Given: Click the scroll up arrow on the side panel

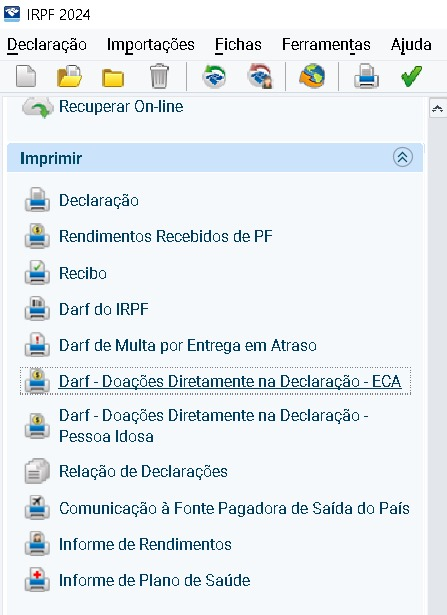Looking at the screenshot, I should (x=438, y=109).
